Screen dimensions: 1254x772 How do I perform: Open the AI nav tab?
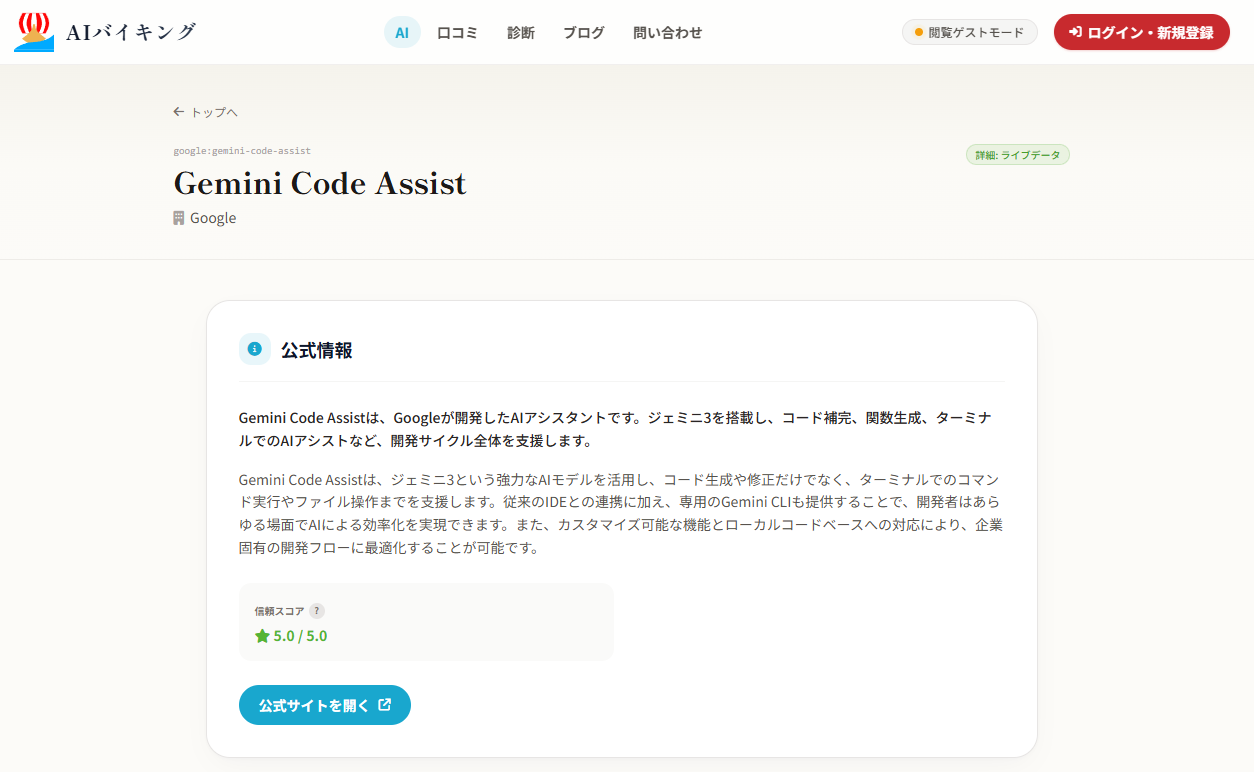[x=402, y=32]
